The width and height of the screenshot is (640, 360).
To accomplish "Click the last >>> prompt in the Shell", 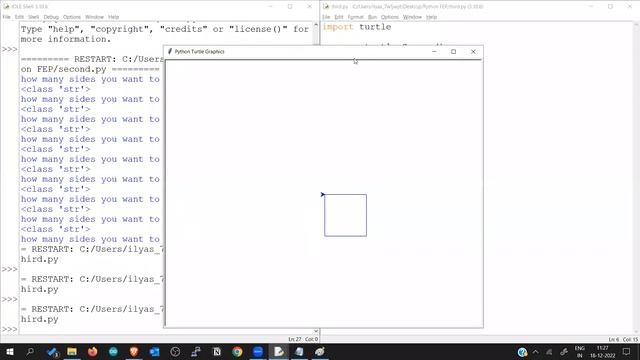I will [9, 329].
